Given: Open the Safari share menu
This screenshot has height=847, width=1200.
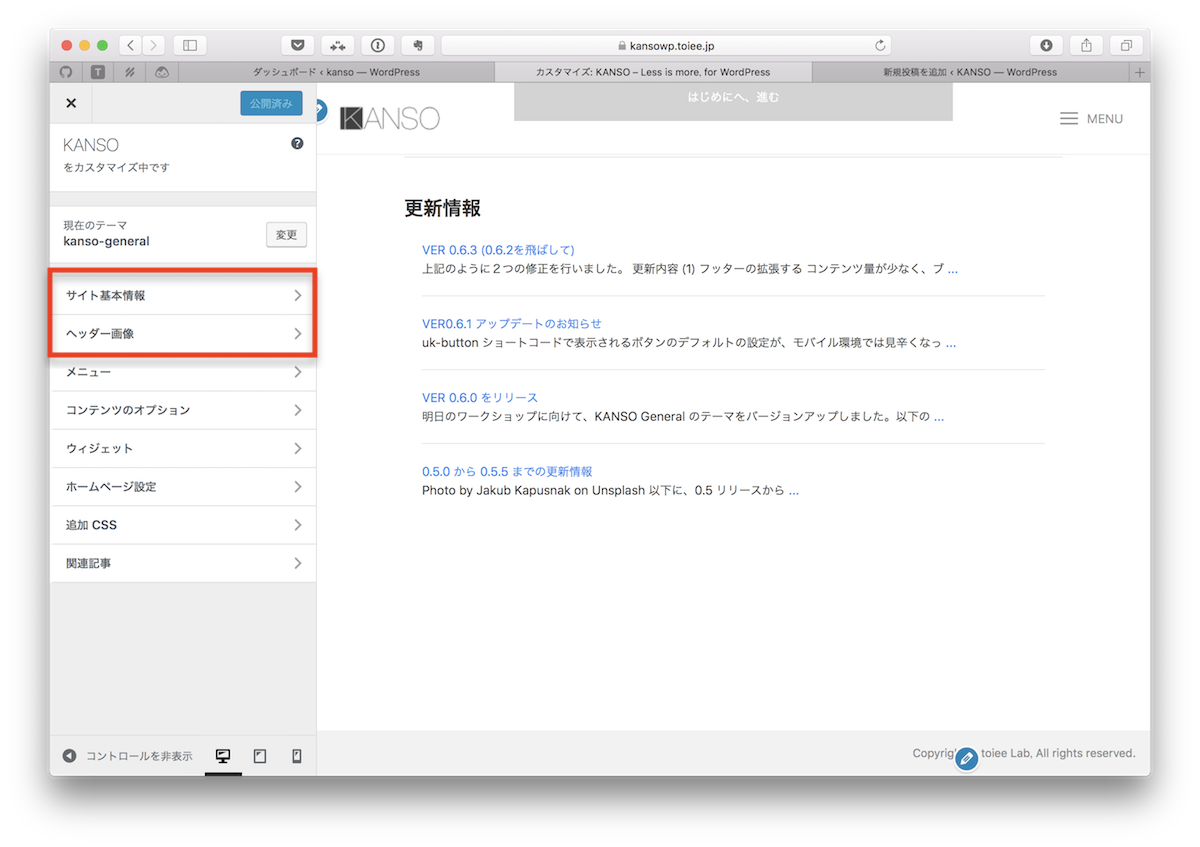Looking at the screenshot, I should [1086, 45].
